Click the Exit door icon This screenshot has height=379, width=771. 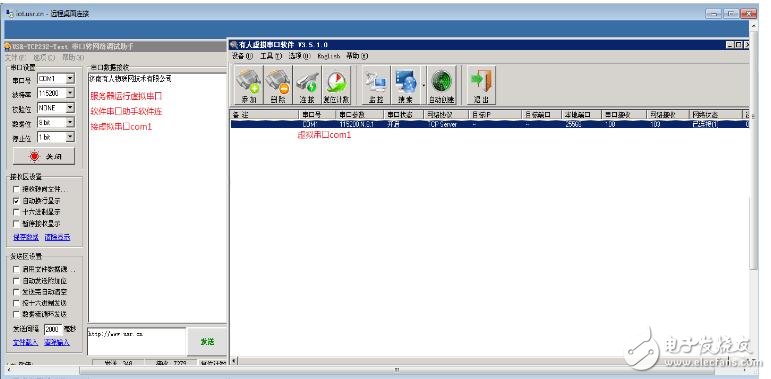(481, 85)
